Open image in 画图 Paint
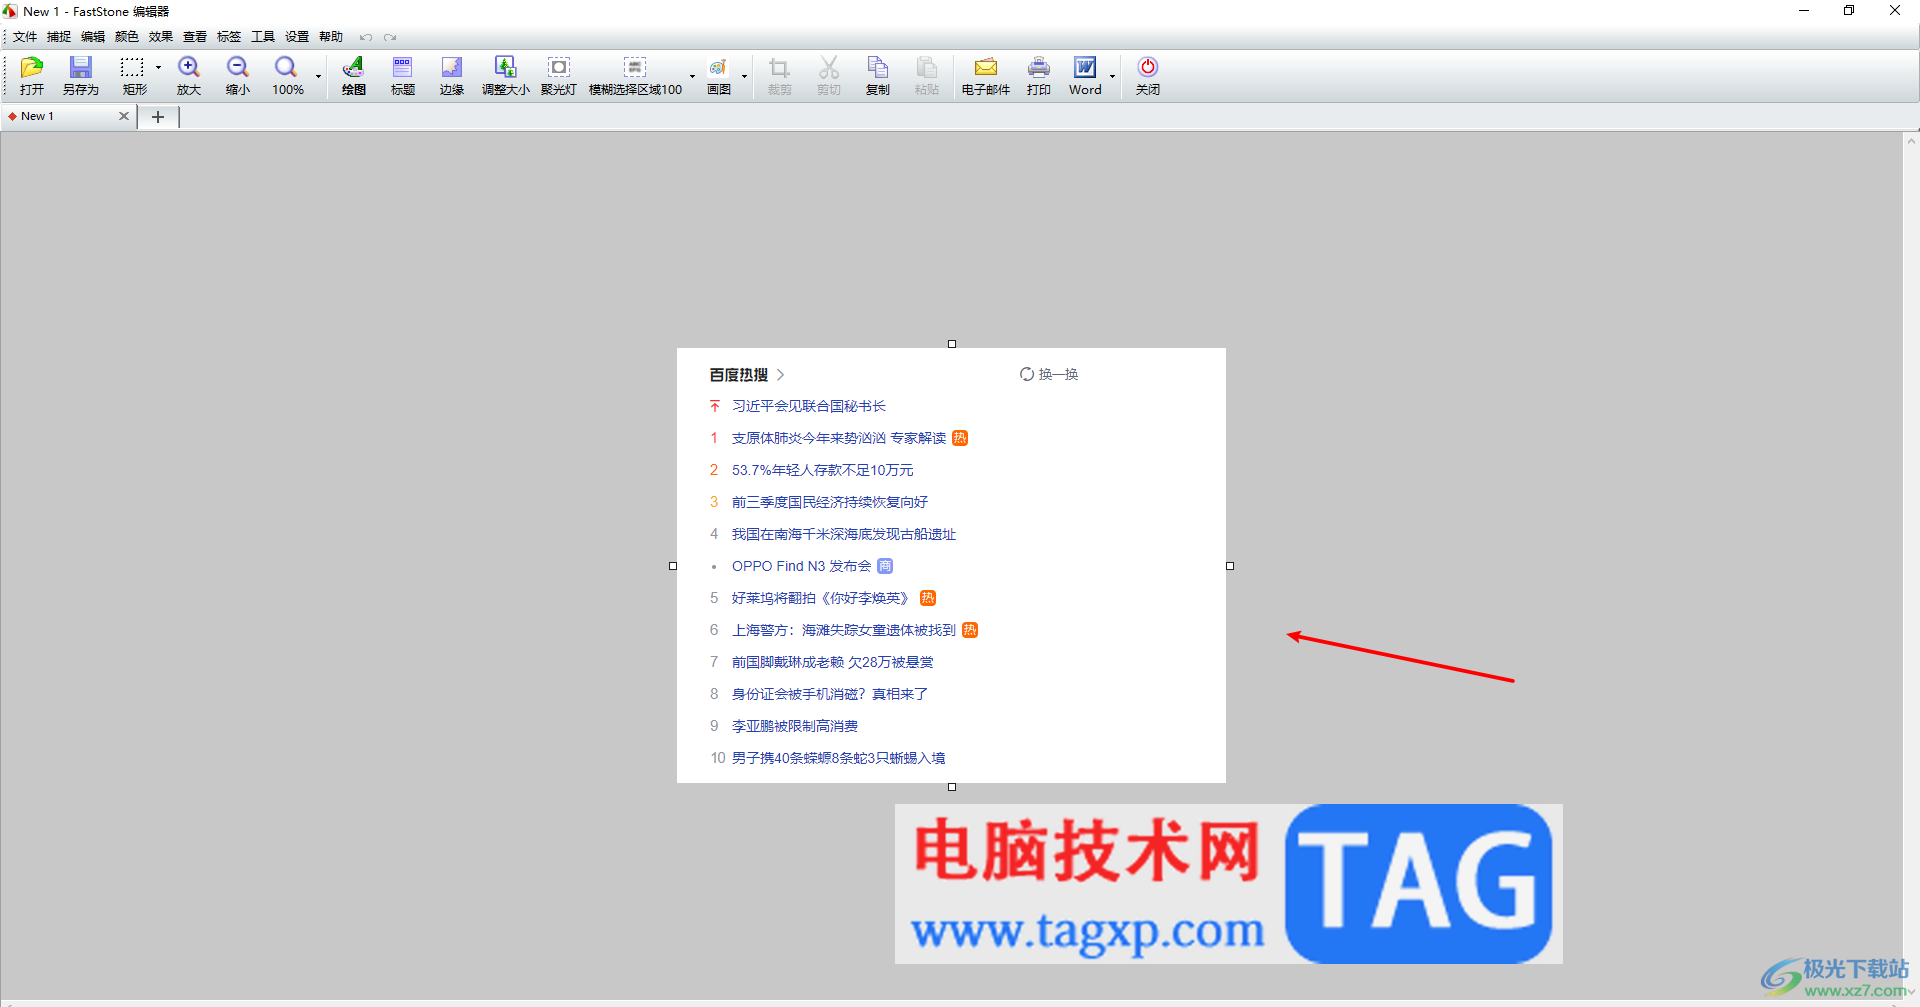The width and height of the screenshot is (1920, 1007). 719,76
